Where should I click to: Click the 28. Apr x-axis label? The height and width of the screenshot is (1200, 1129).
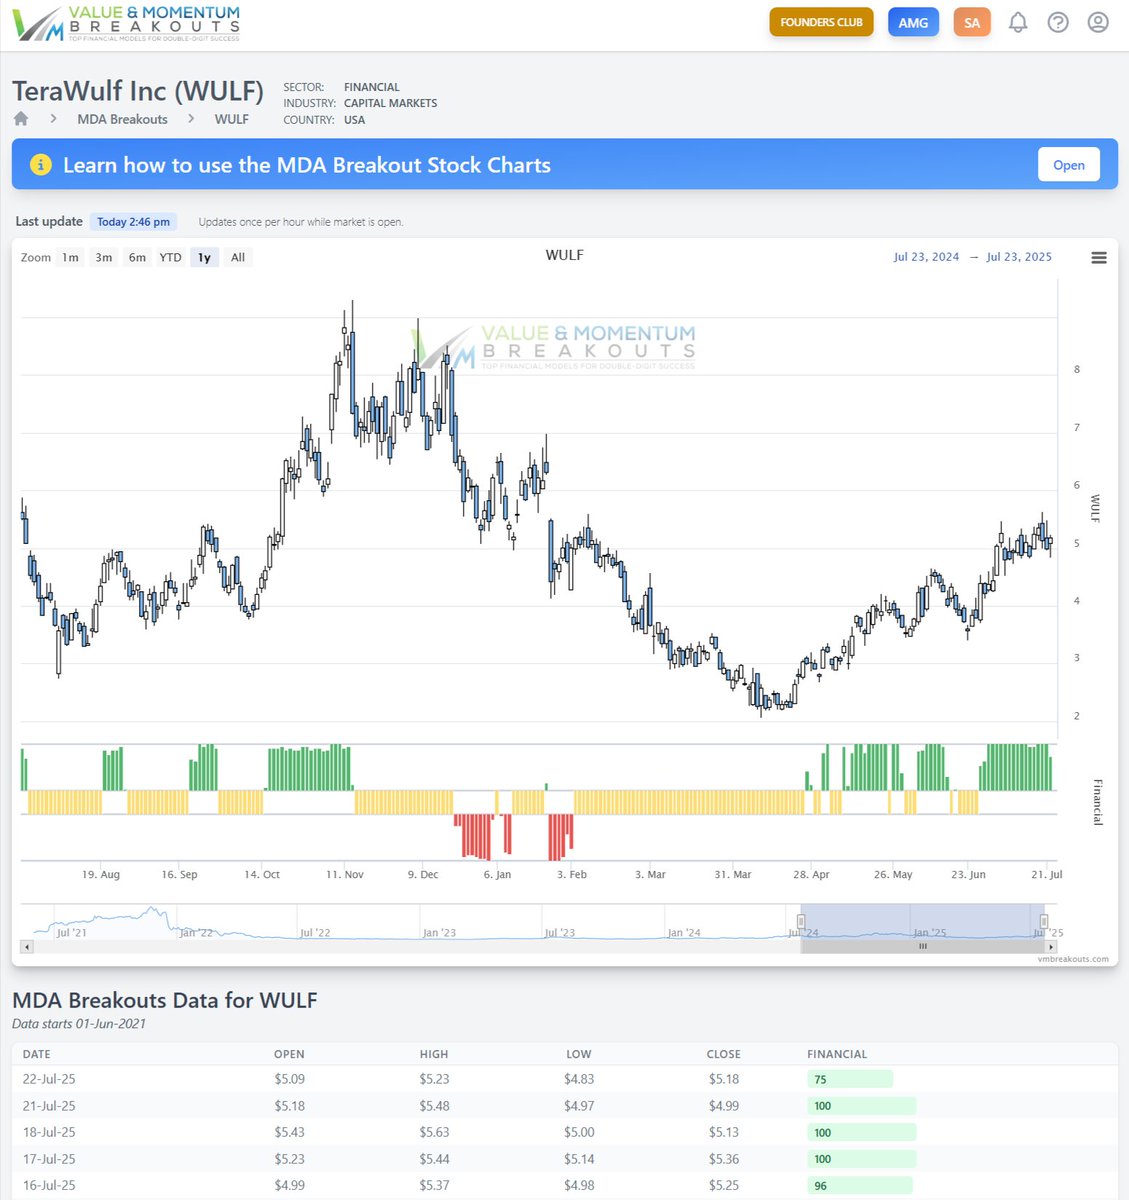click(x=812, y=874)
